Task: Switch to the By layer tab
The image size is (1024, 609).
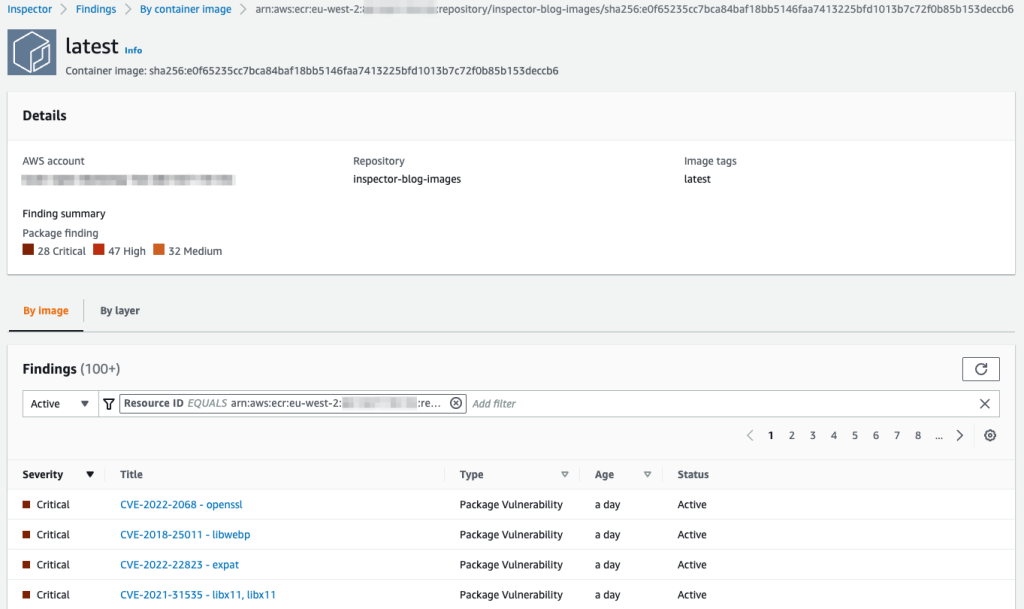Action: (x=119, y=311)
